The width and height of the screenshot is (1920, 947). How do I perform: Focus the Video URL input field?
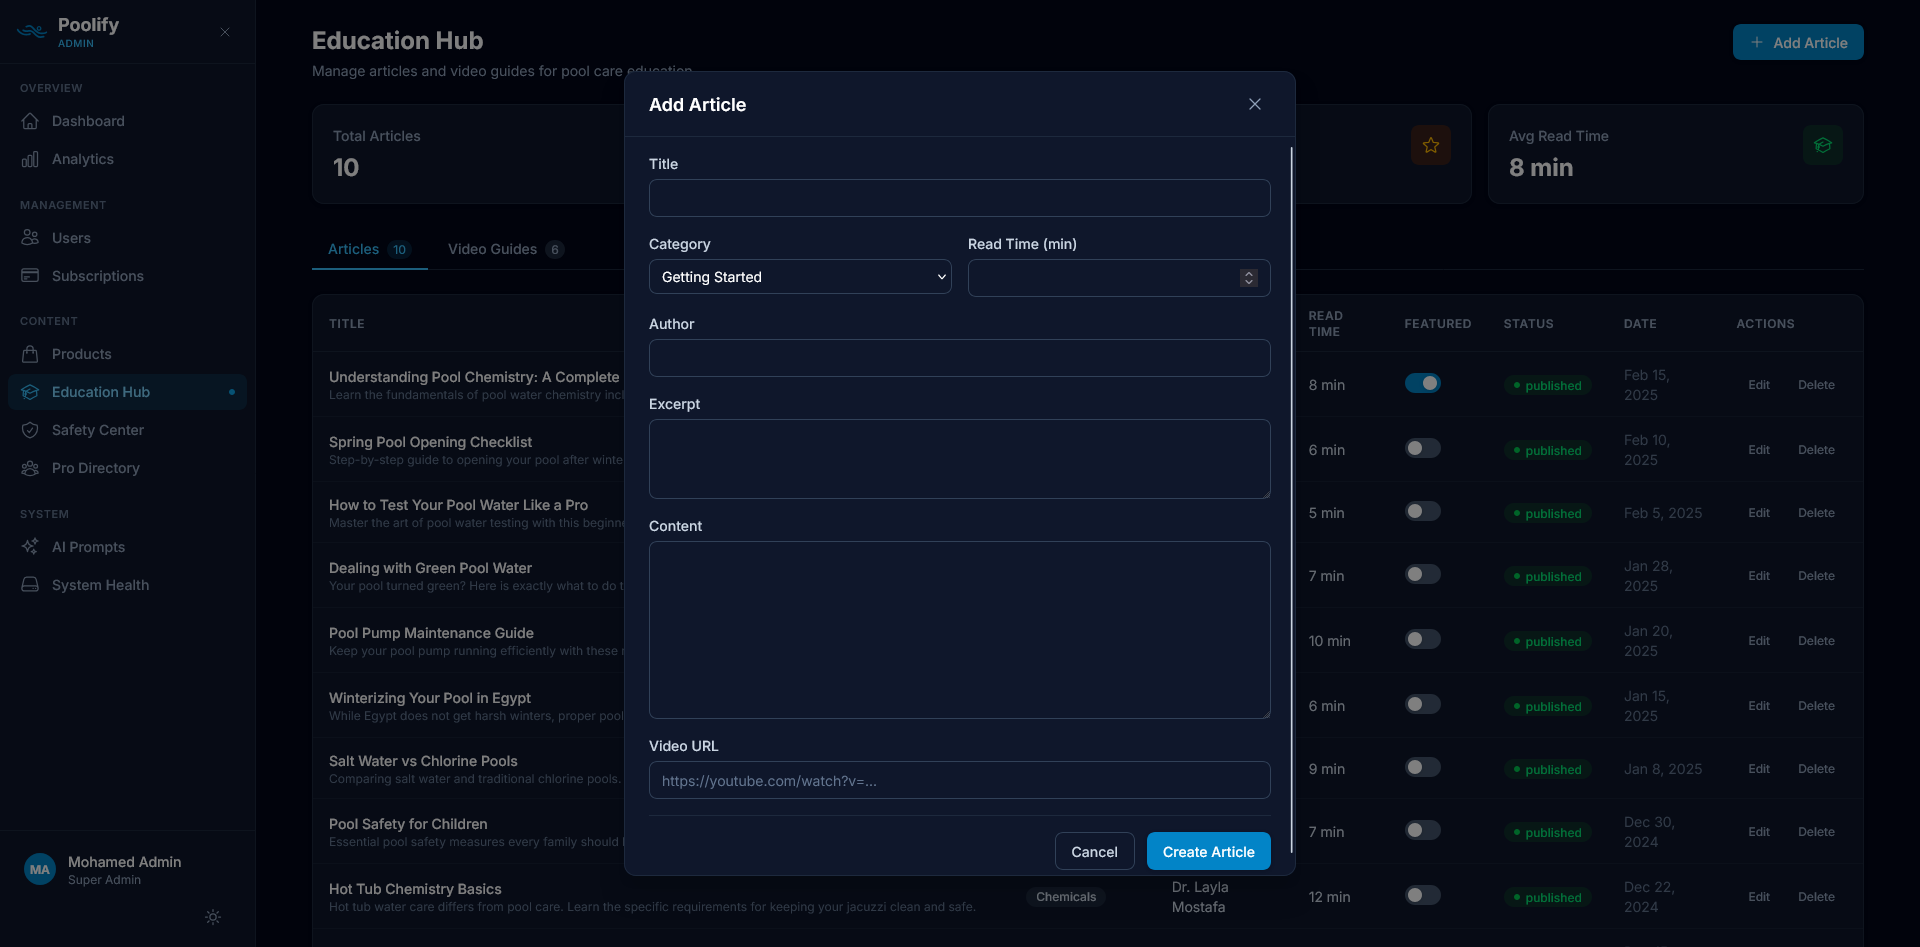pyautogui.click(x=960, y=780)
